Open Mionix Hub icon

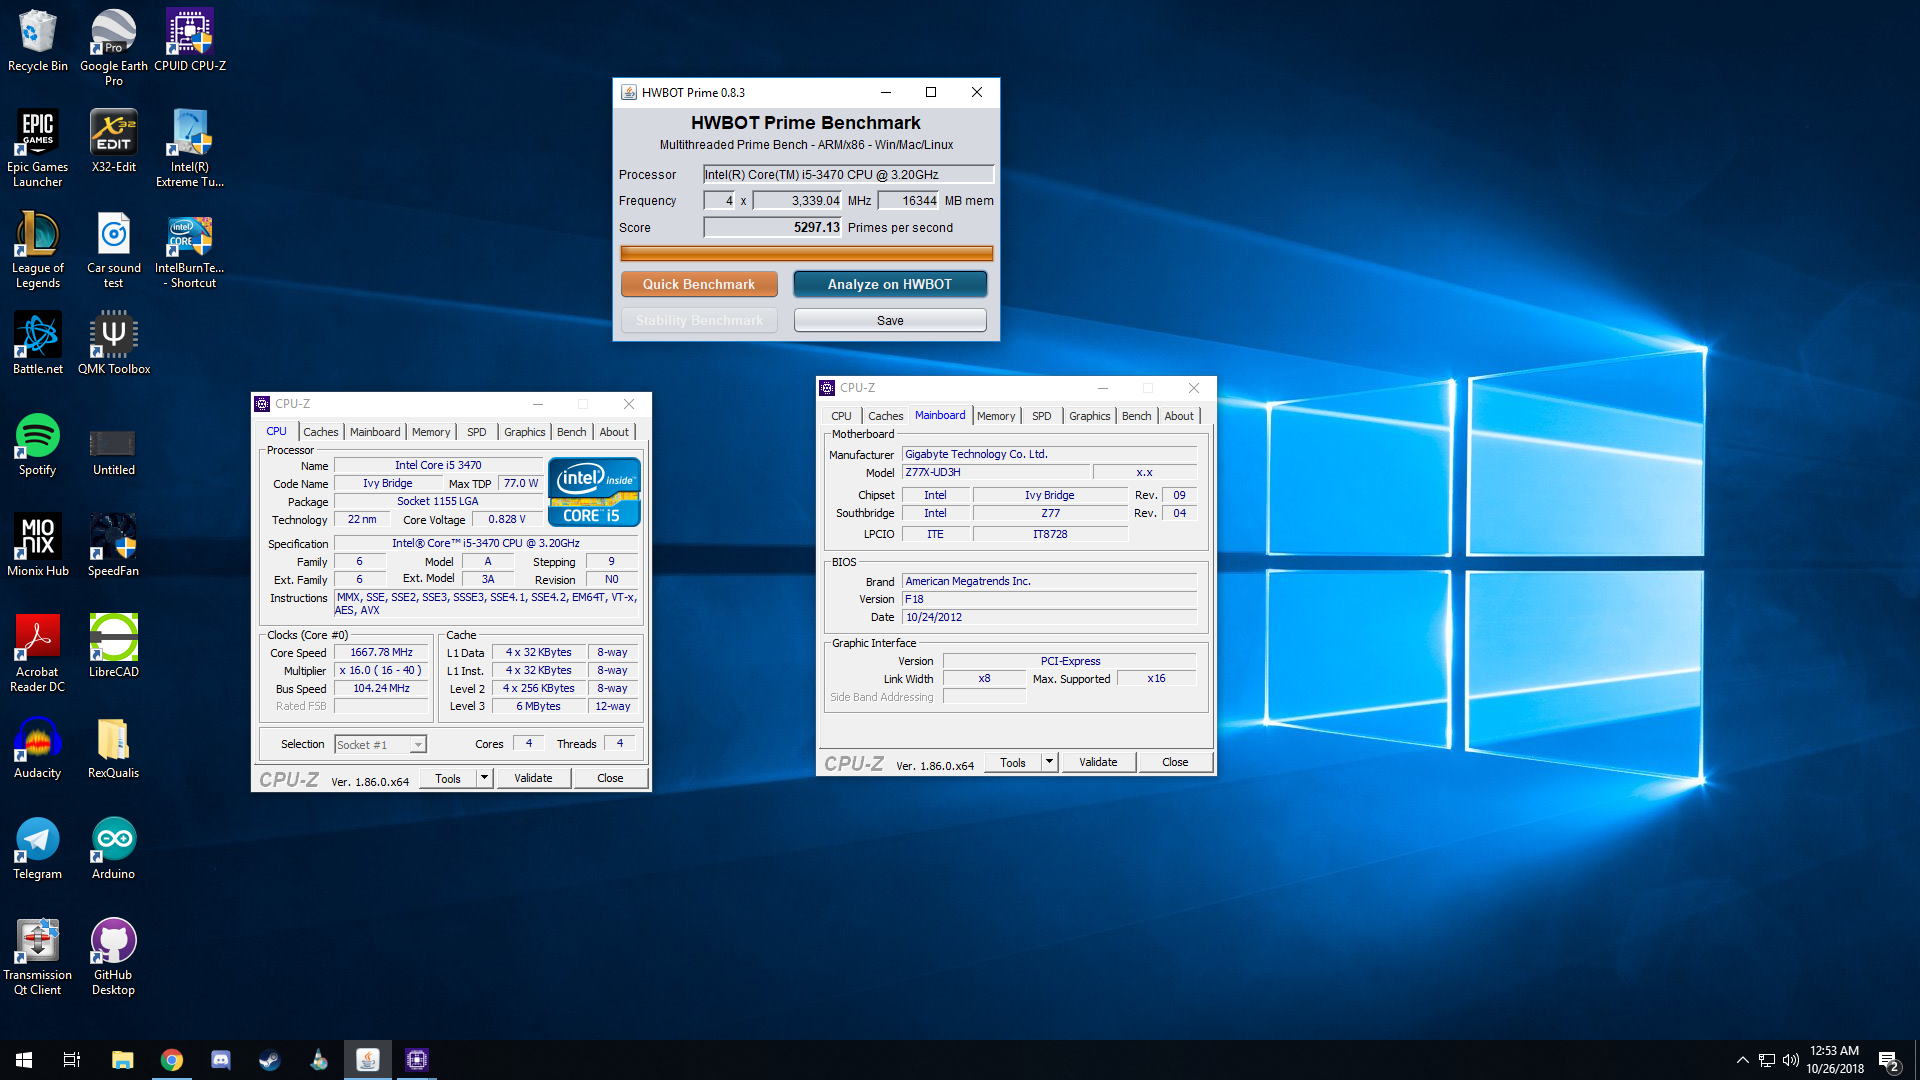click(x=37, y=545)
